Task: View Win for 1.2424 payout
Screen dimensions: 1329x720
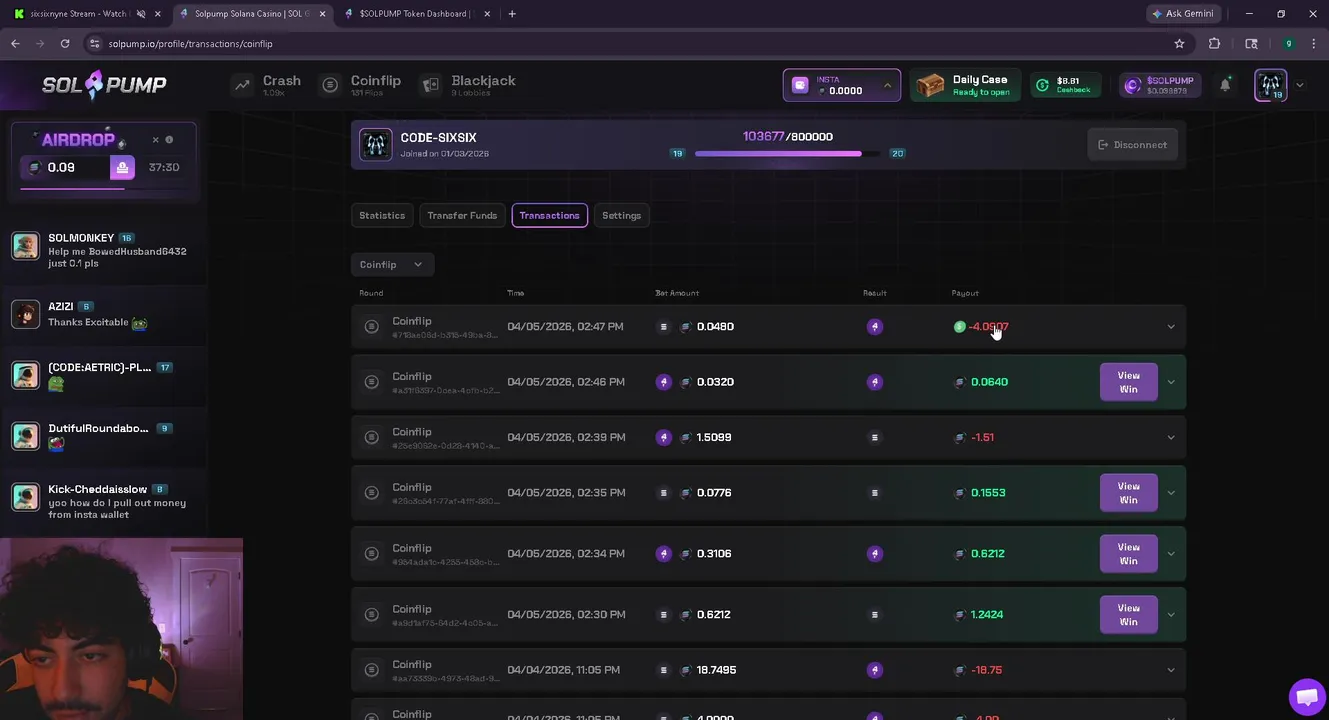Action: (1128, 615)
